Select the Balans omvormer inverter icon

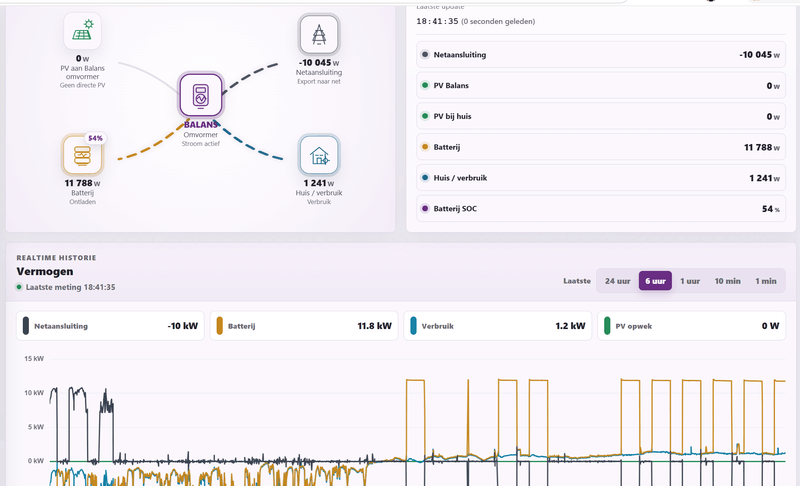(x=201, y=95)
